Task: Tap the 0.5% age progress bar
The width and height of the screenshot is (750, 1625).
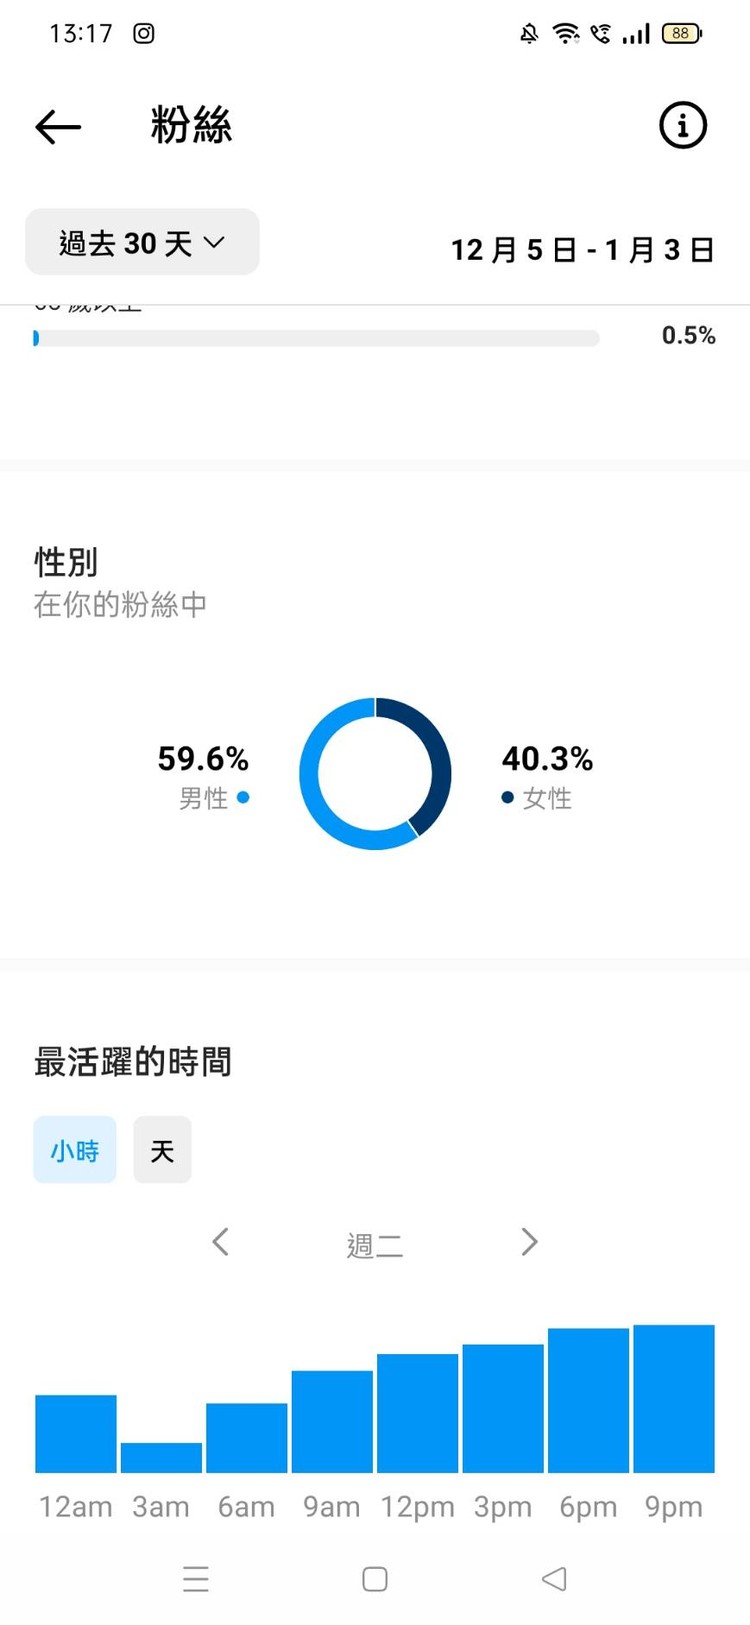Action: (x=317, y=338)
